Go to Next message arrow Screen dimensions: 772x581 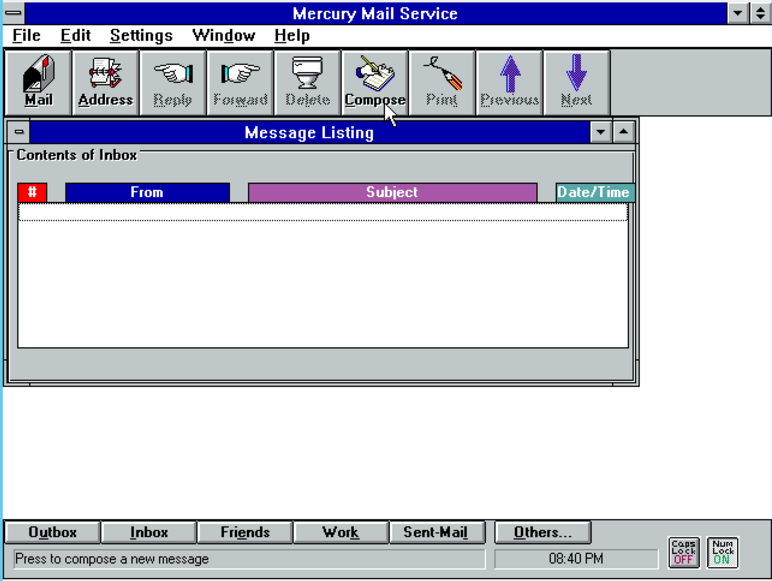(x=577, y=82)
